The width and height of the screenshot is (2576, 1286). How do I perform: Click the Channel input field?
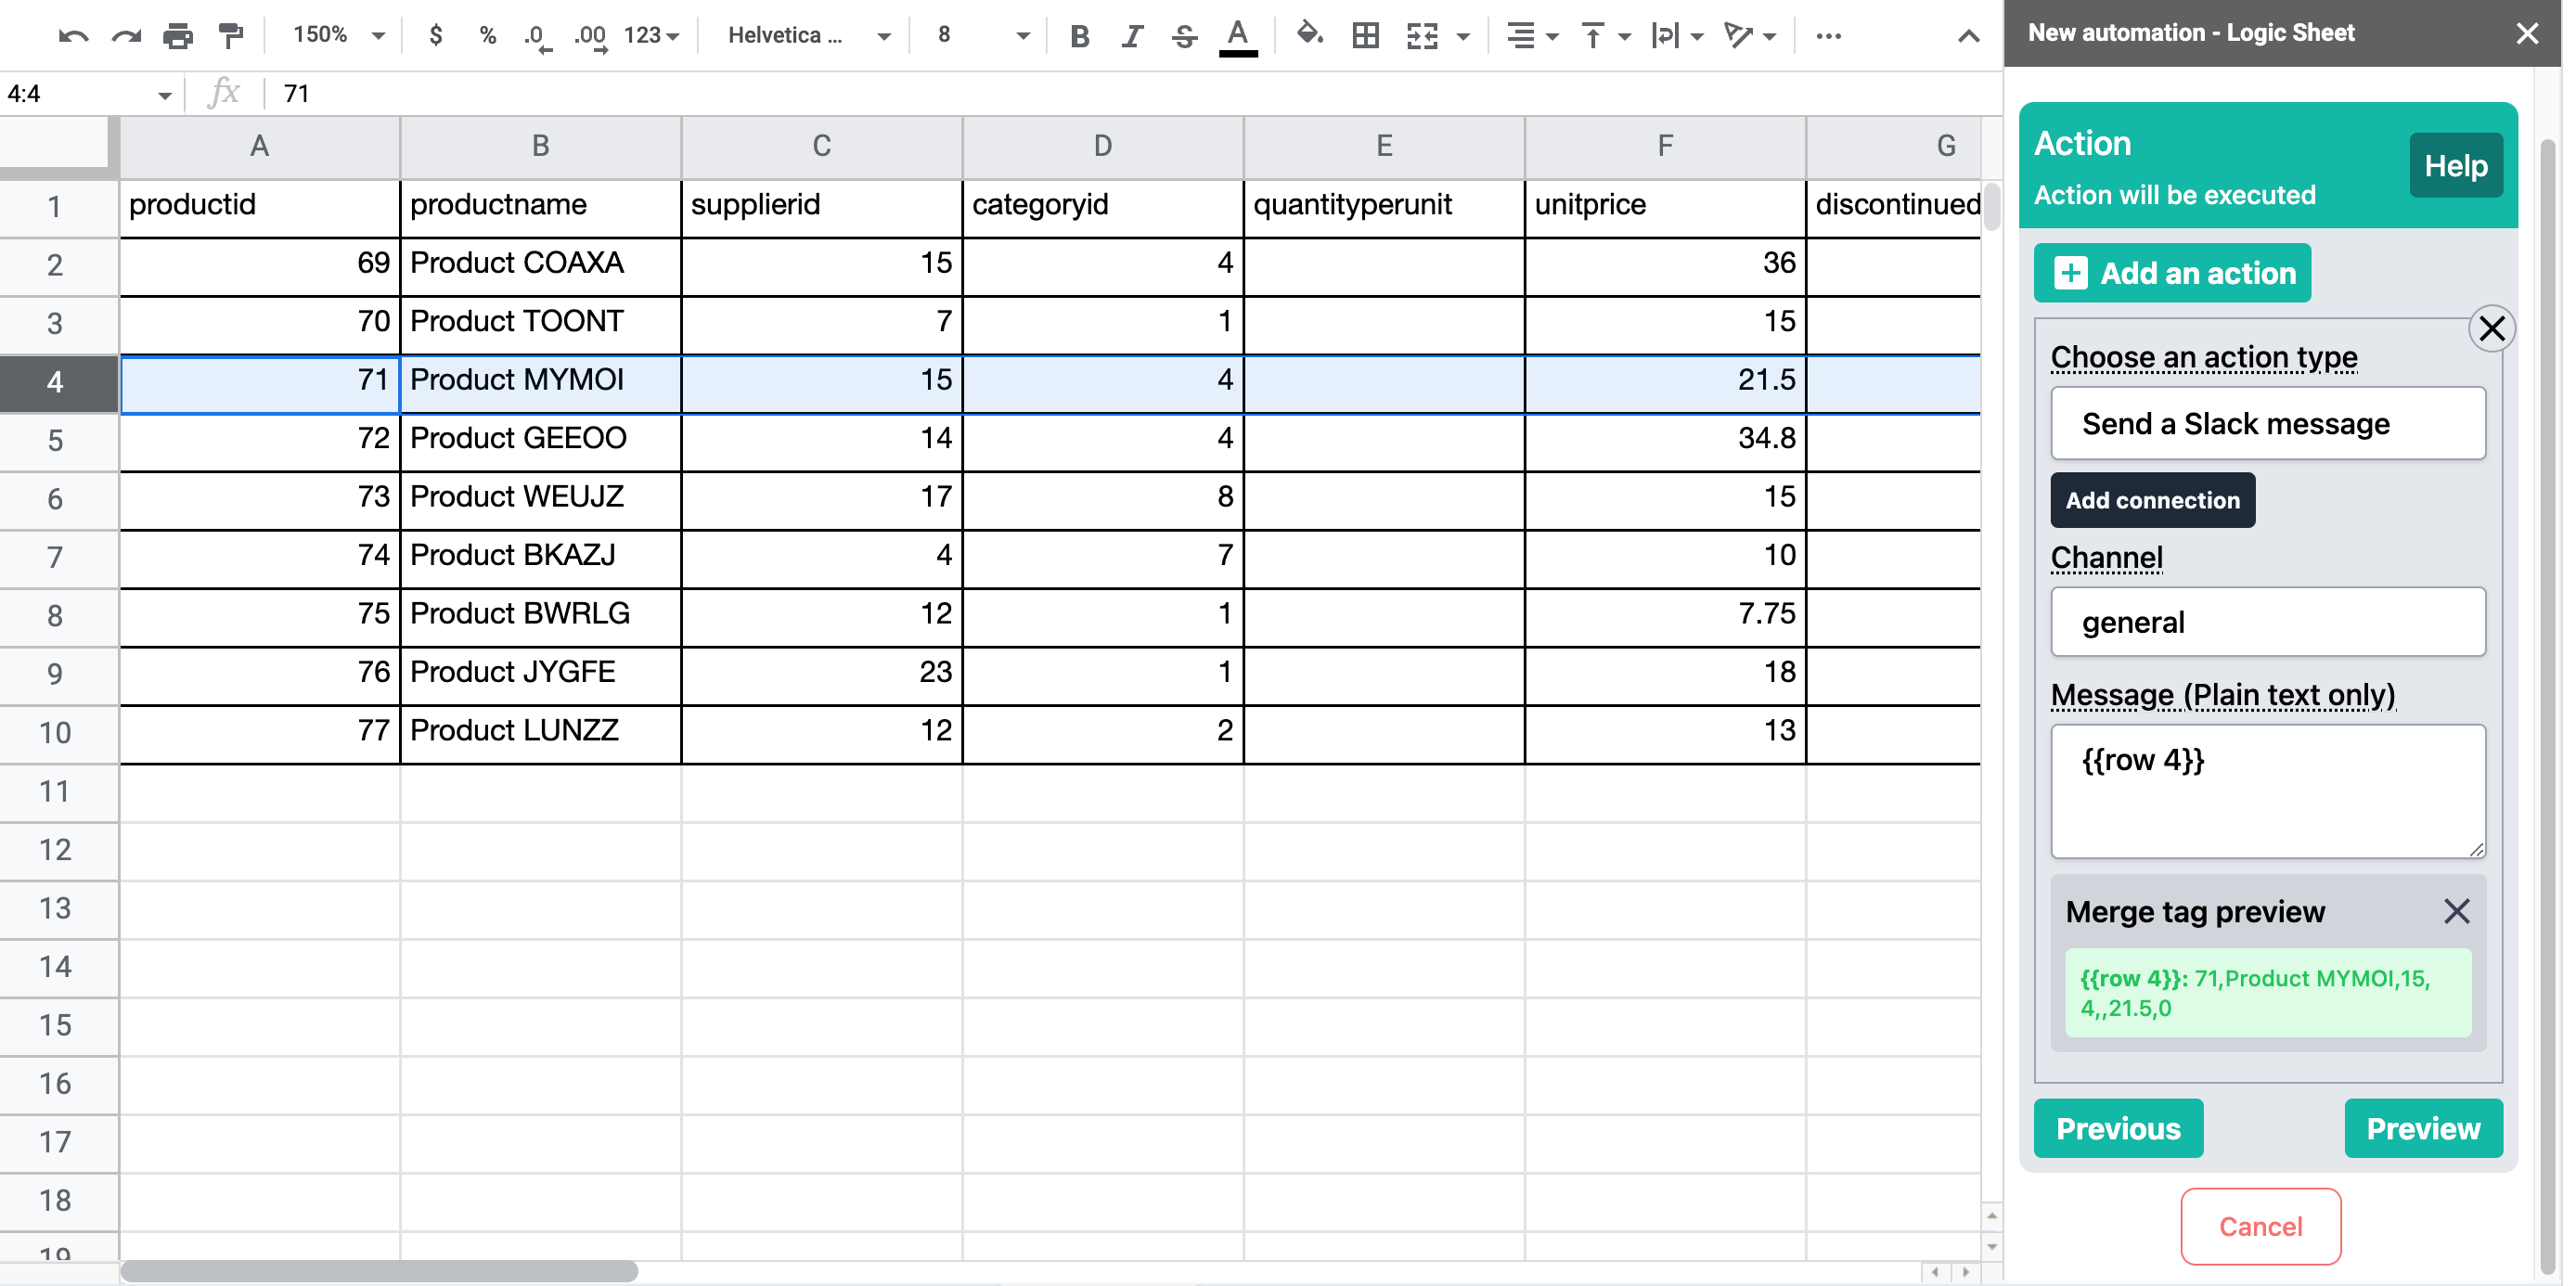(x=2267, y=622)
